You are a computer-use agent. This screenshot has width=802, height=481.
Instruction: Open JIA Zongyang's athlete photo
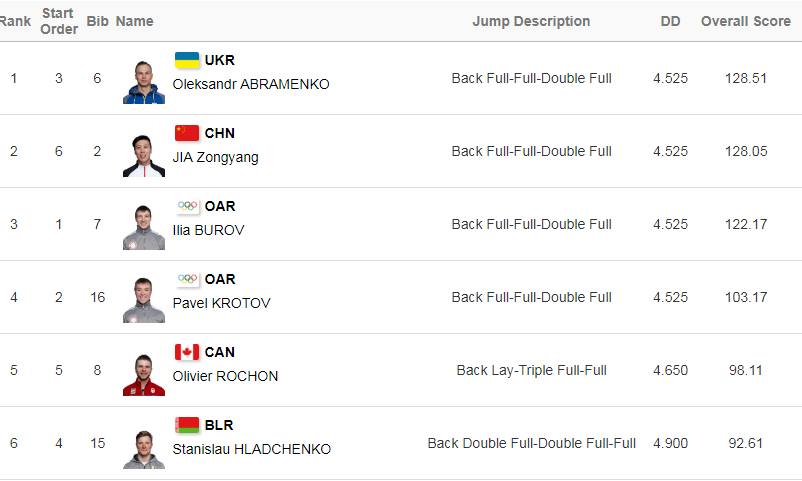(144, 156)
